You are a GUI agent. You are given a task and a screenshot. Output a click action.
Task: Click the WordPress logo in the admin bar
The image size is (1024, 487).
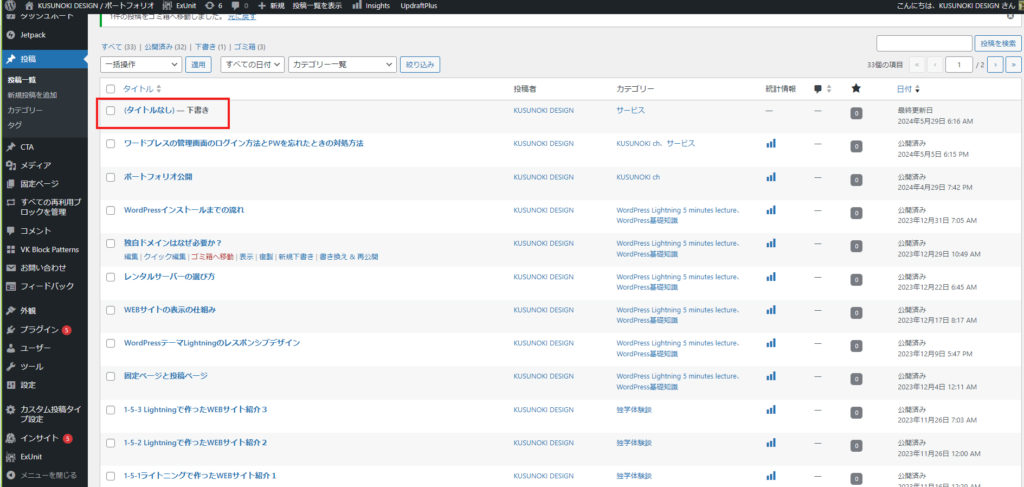(9, 6)
